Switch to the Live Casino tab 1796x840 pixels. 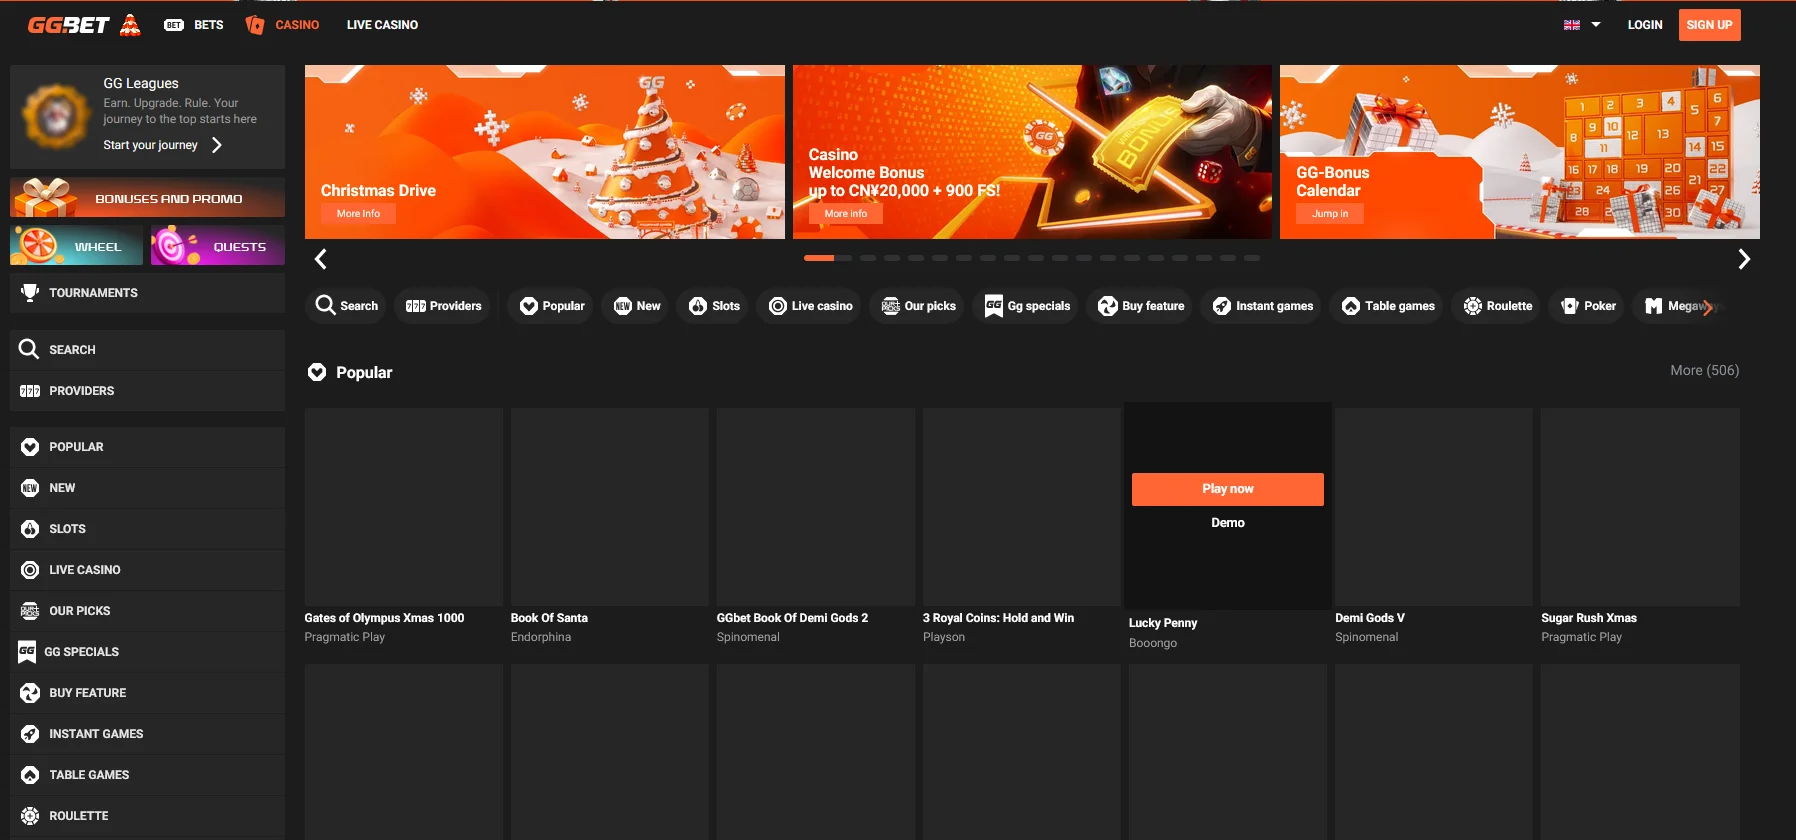point(382,25)
